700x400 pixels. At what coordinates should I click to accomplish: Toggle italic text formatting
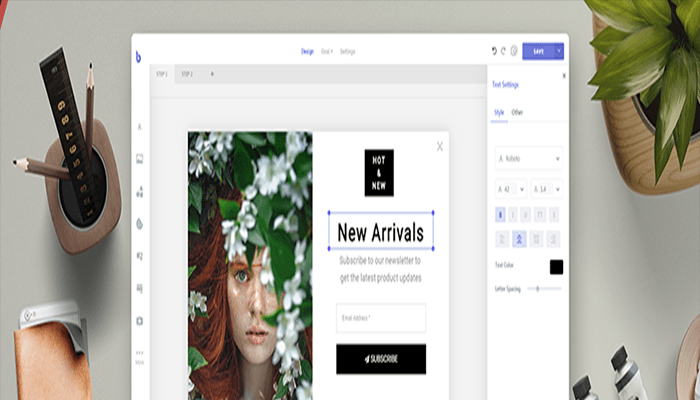tap(513, 213)
